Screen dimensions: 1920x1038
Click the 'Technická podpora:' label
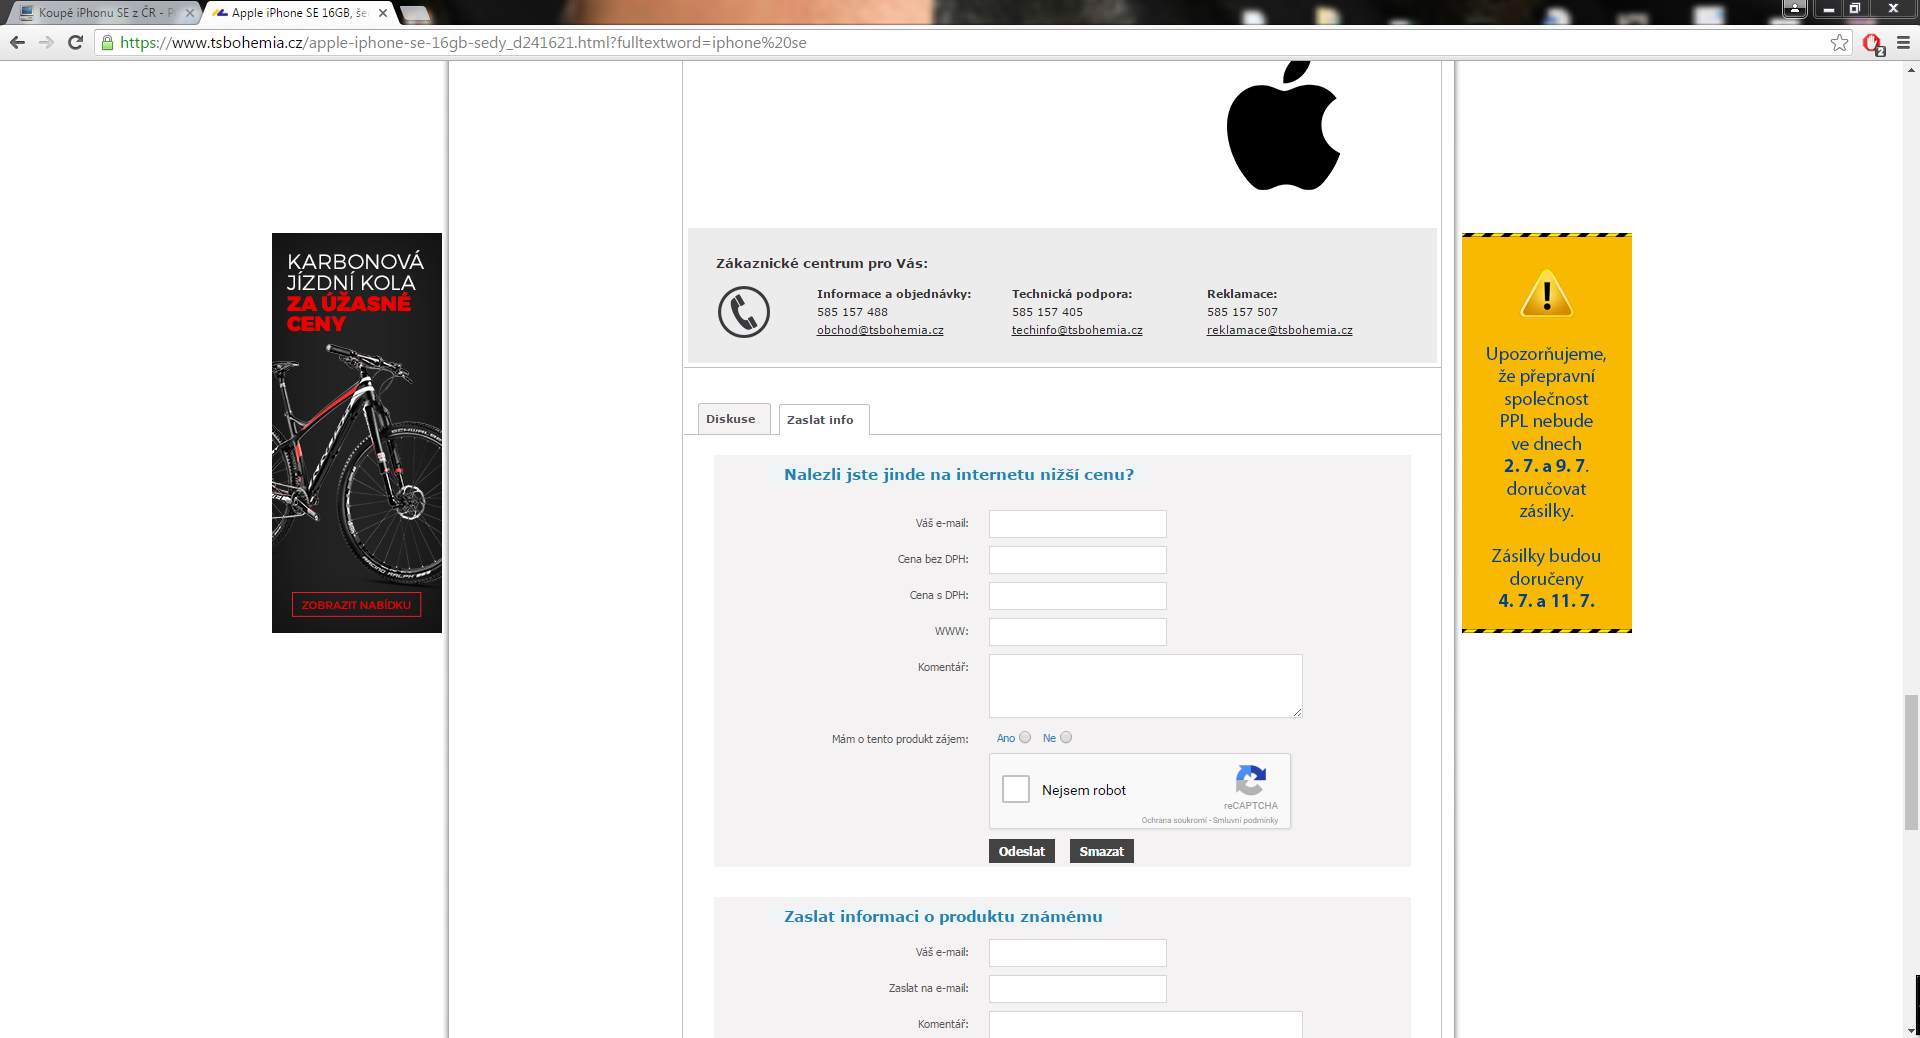(1072, 294)
